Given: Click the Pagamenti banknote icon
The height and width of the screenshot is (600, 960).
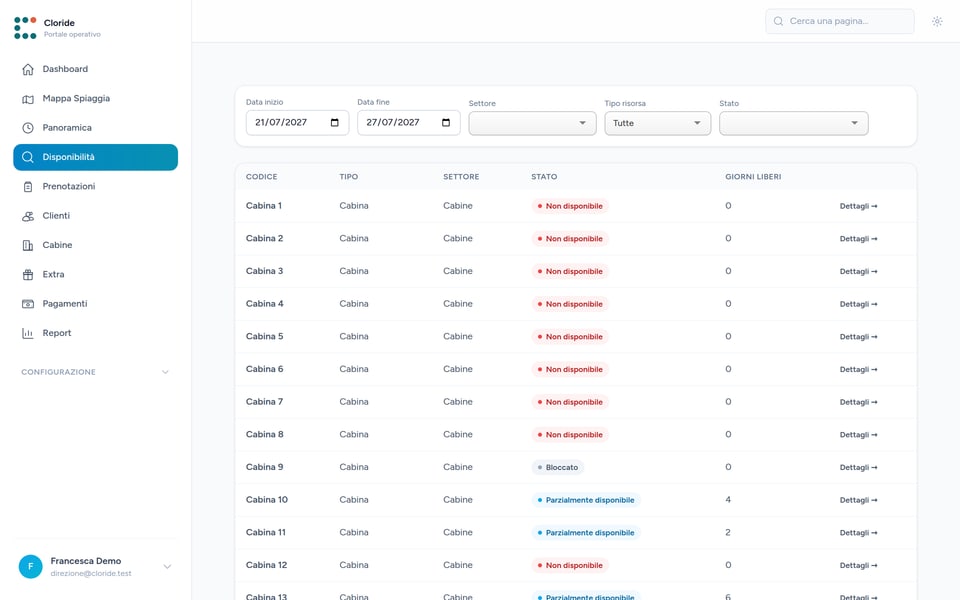Looking at the screenshot, I should tap(28, 304).
